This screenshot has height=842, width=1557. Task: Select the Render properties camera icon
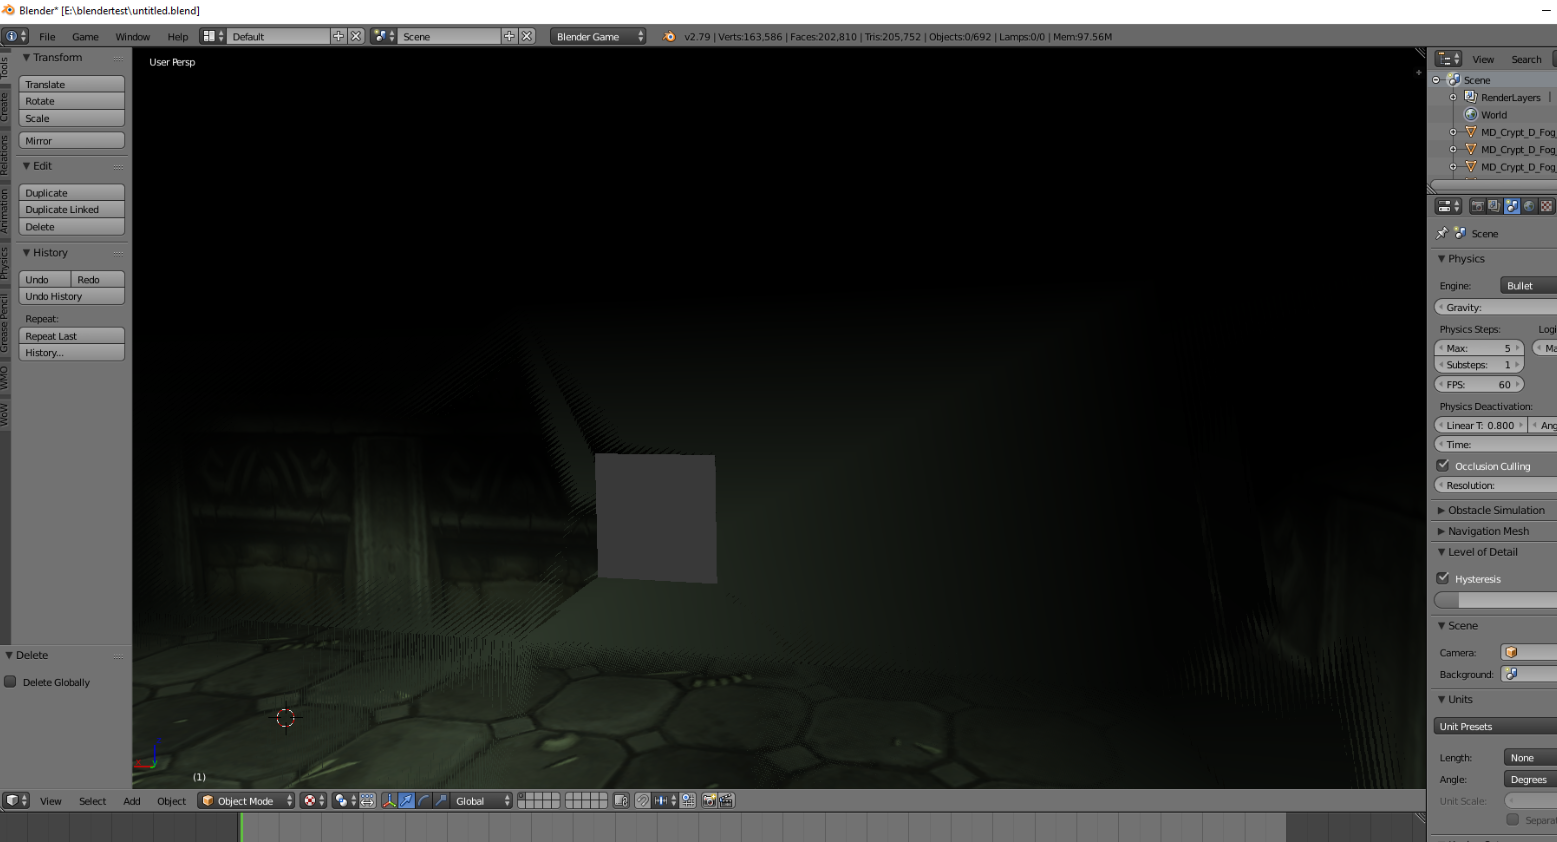coord(1477,205)
